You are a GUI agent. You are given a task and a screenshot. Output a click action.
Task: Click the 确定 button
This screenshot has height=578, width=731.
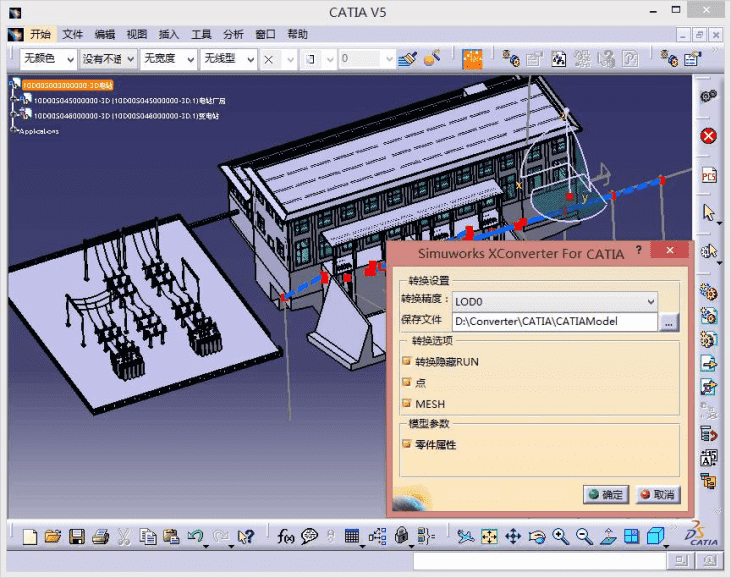(x=606, y=495)
